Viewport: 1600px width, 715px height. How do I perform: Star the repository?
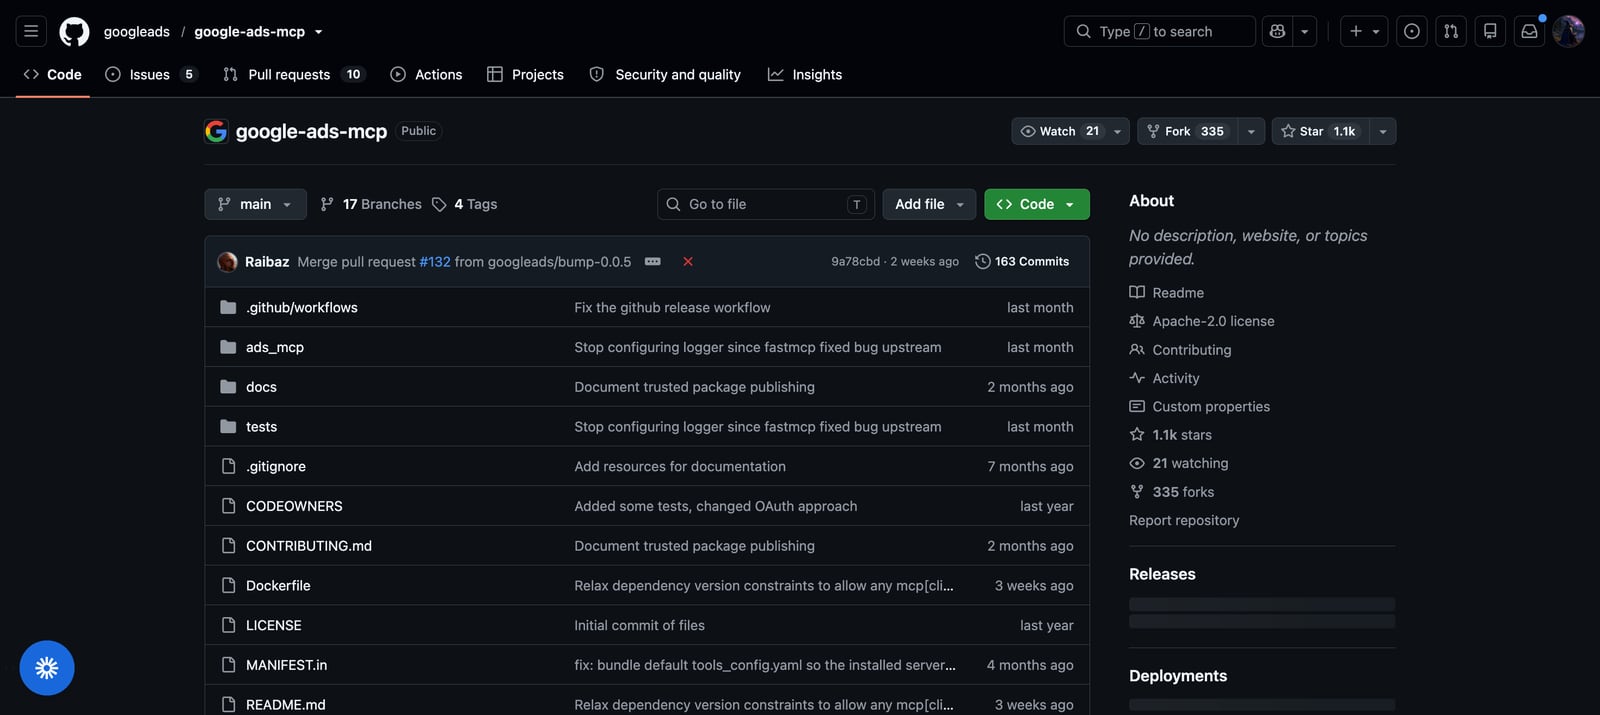1321,131
